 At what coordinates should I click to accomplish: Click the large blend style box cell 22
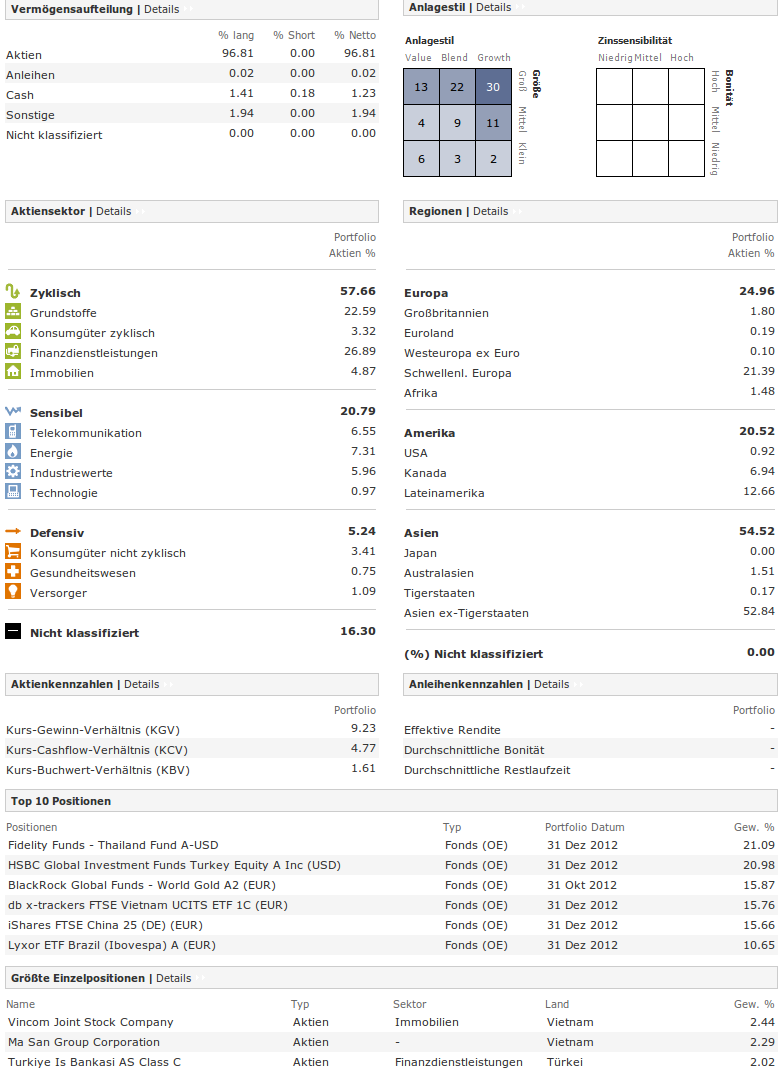coord(457,87)
